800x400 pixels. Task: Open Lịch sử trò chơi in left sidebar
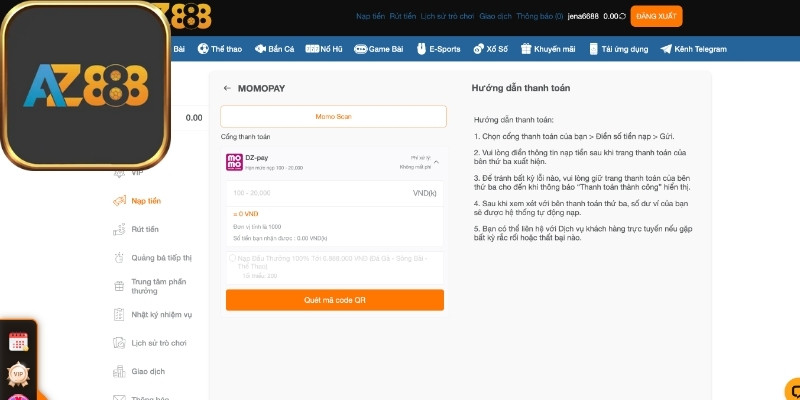tap(159, 343)
